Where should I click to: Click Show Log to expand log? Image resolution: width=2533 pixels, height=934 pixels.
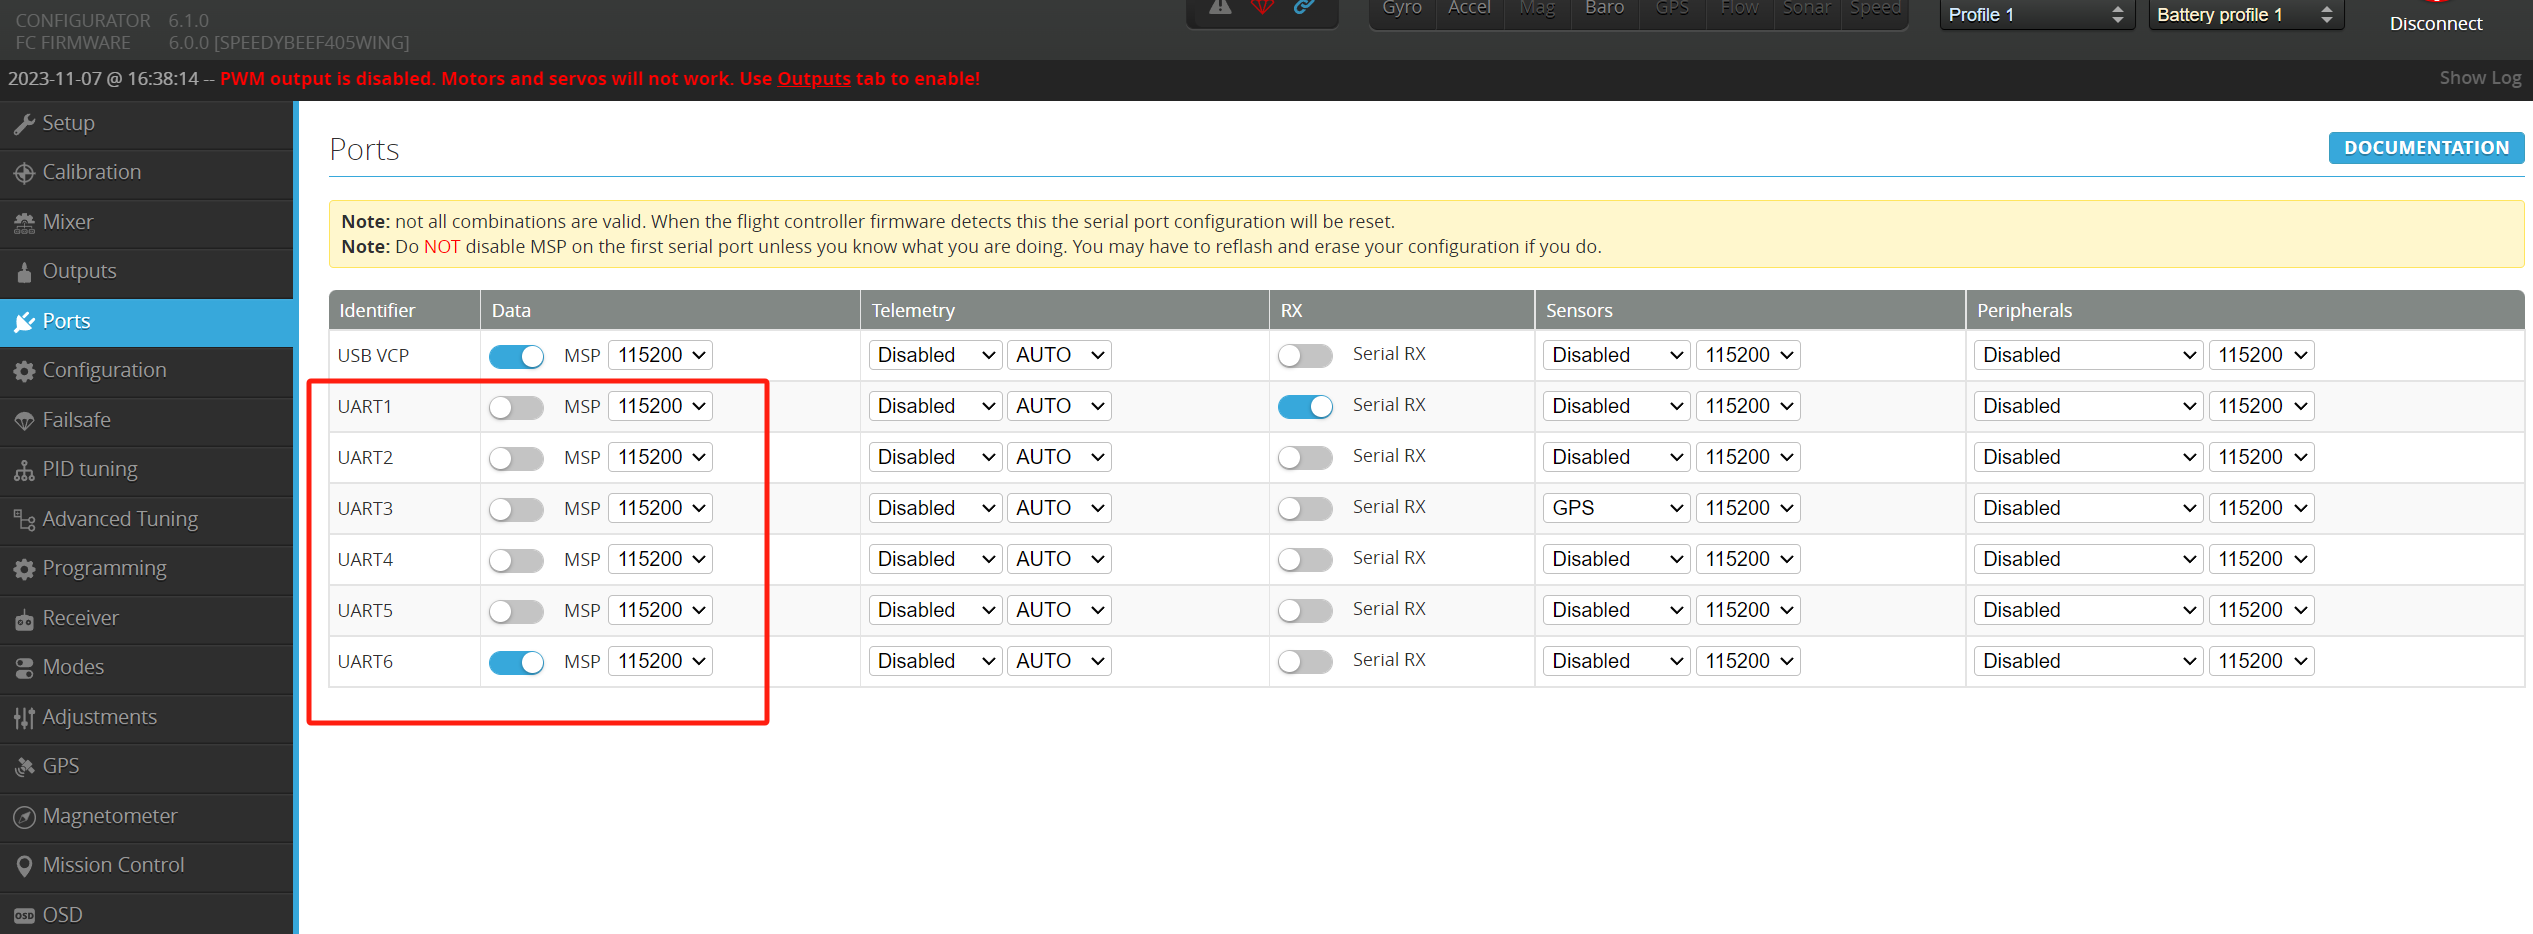(x=2479, y=78)
